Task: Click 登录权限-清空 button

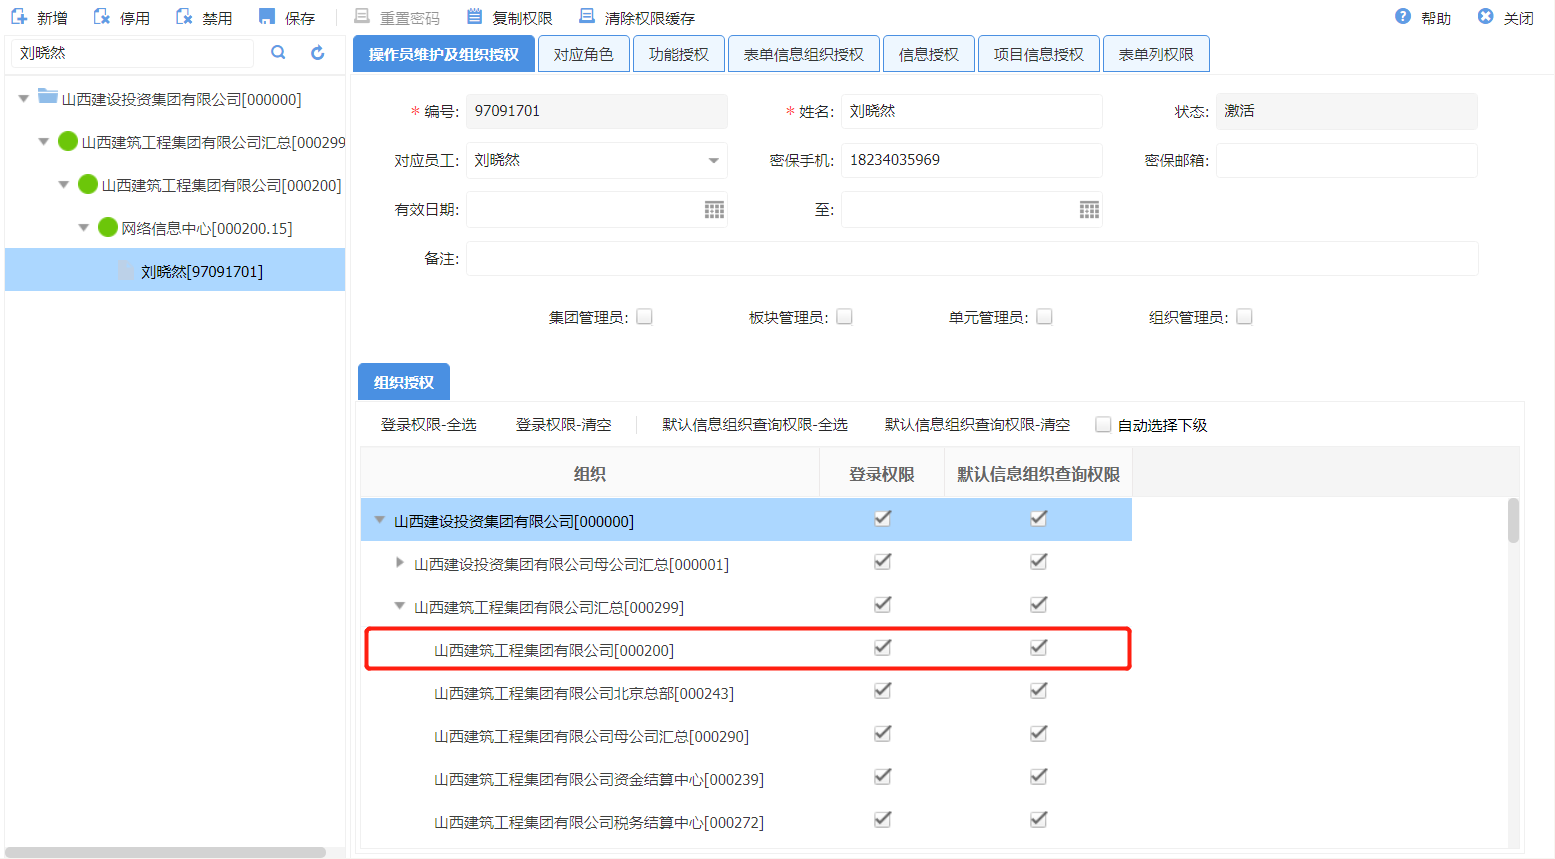Action: (563, 425)
